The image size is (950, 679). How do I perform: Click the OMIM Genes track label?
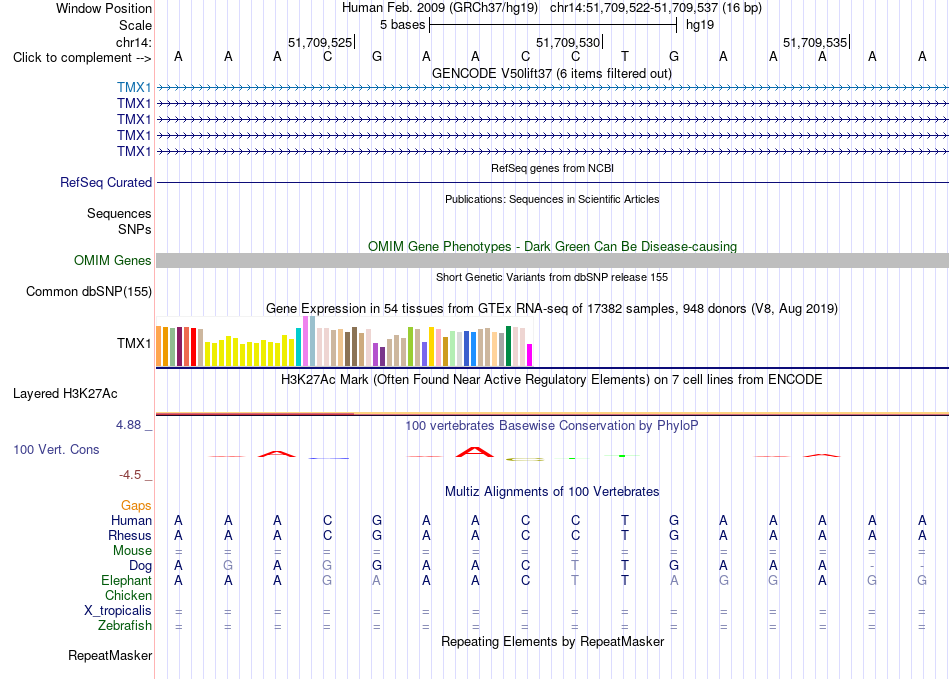113,260
